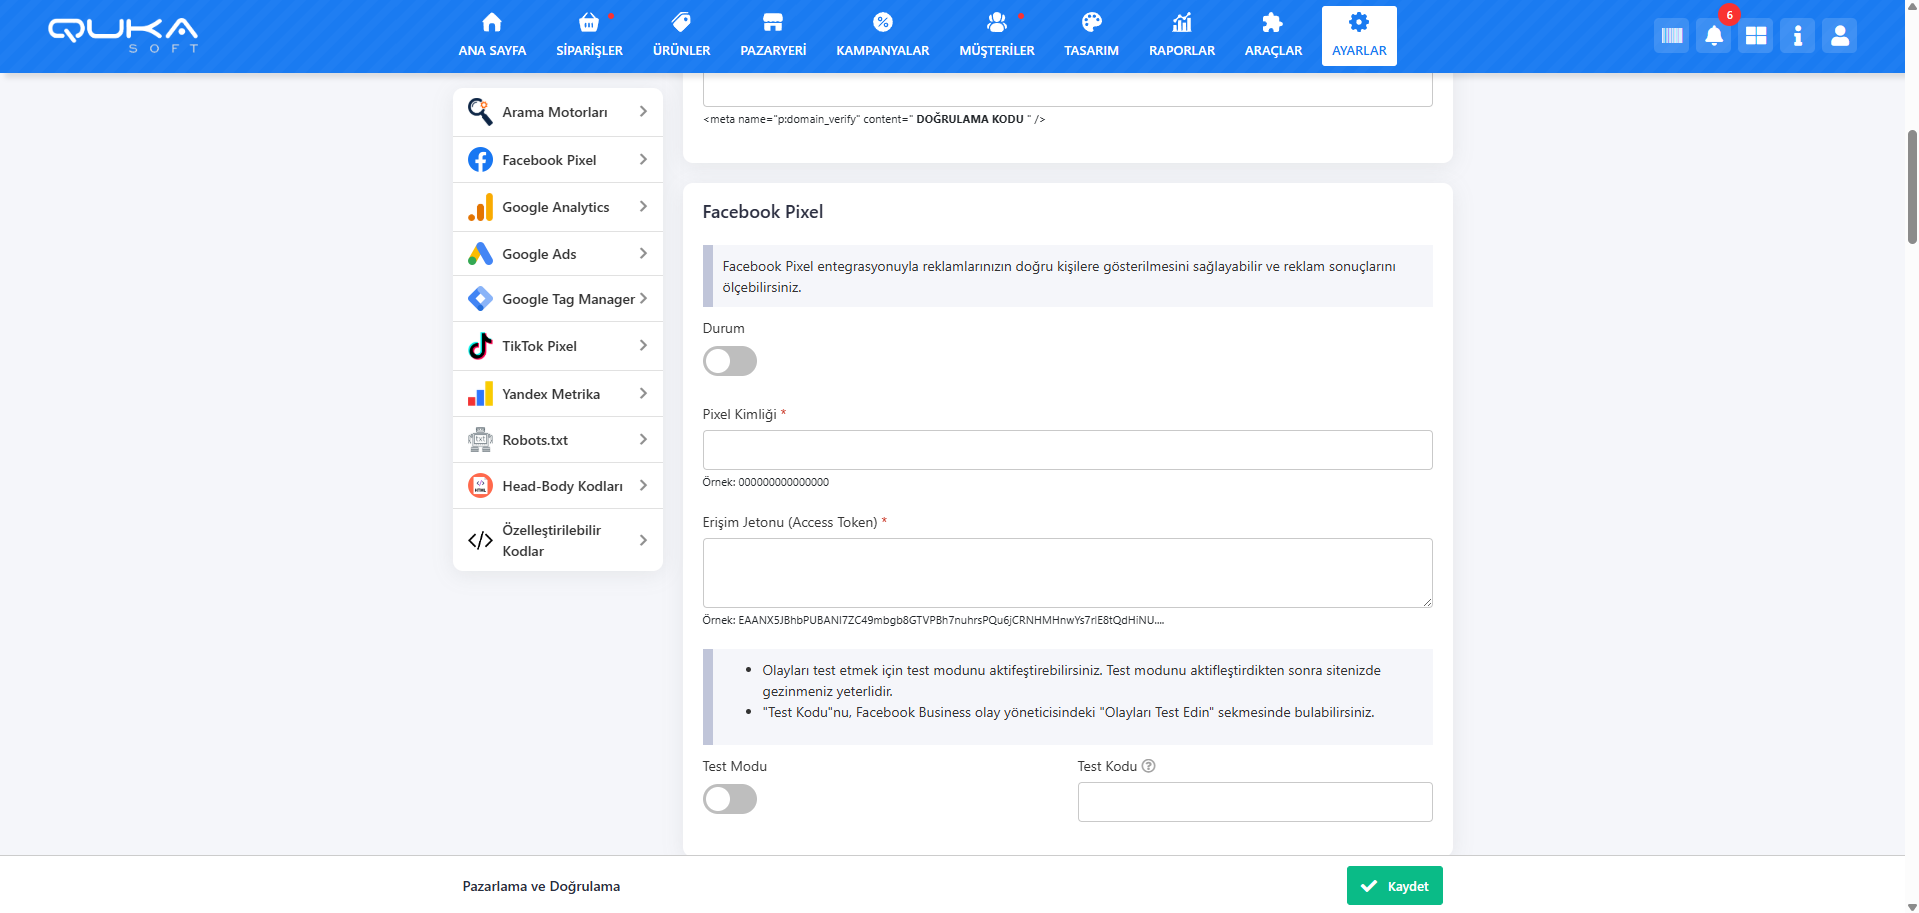
Task: Enable the Facebook Pixel Durum toggle
Action: pos(729,361)
